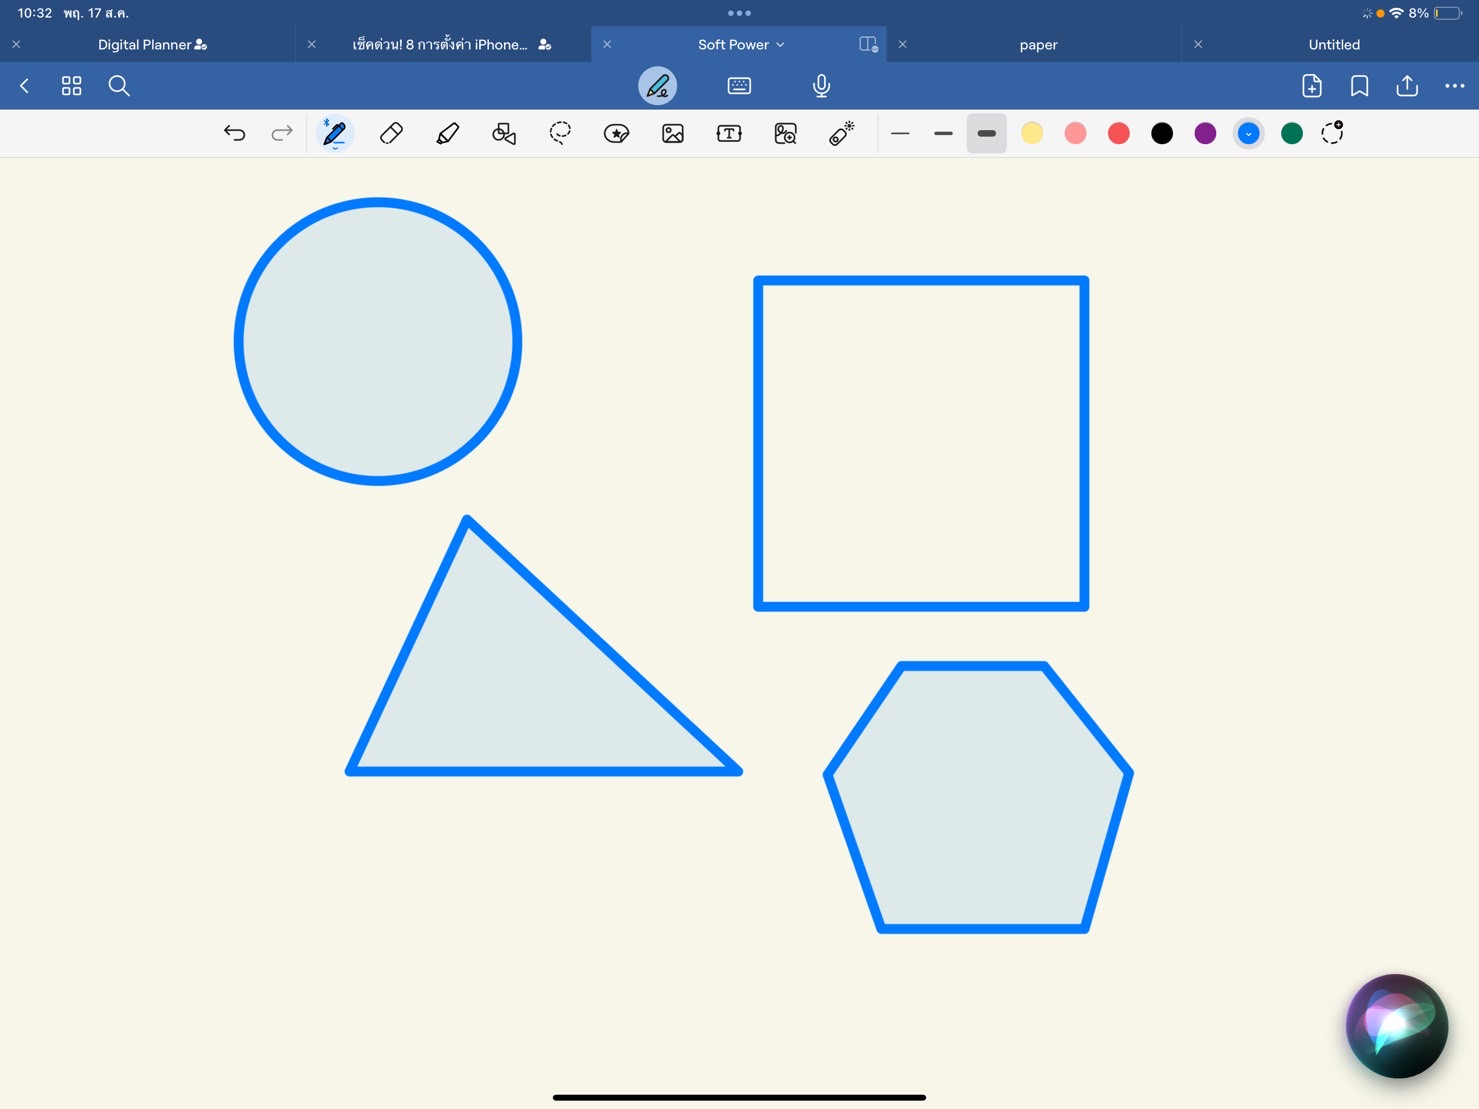Activate the Laser pointer tool
This screenshot has width=1479, height=1109.
pyautogui.click(x=841, y=133)
